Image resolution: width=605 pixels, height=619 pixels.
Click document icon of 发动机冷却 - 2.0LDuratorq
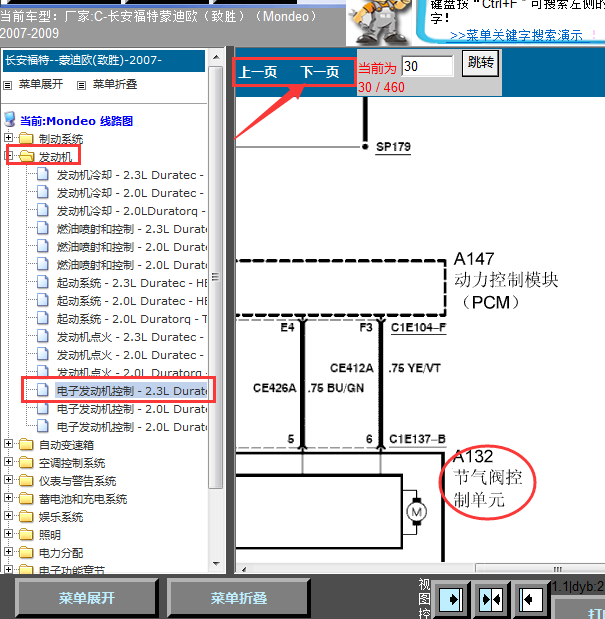(43, 210)
